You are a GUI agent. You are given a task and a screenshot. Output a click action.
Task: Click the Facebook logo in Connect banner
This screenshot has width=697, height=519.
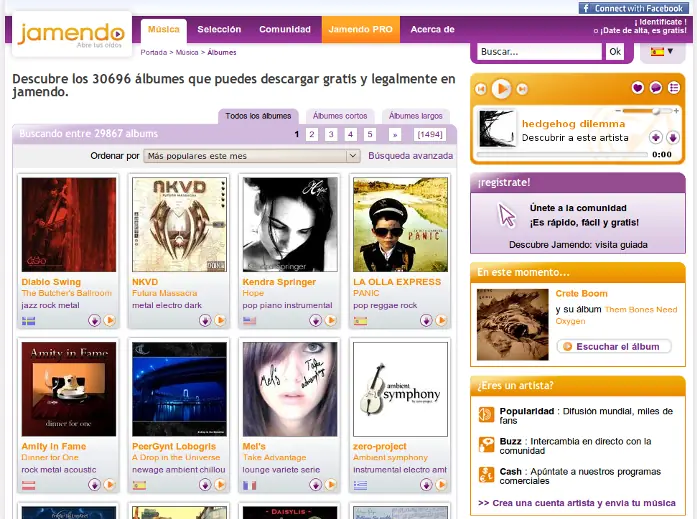coord(586,8)
